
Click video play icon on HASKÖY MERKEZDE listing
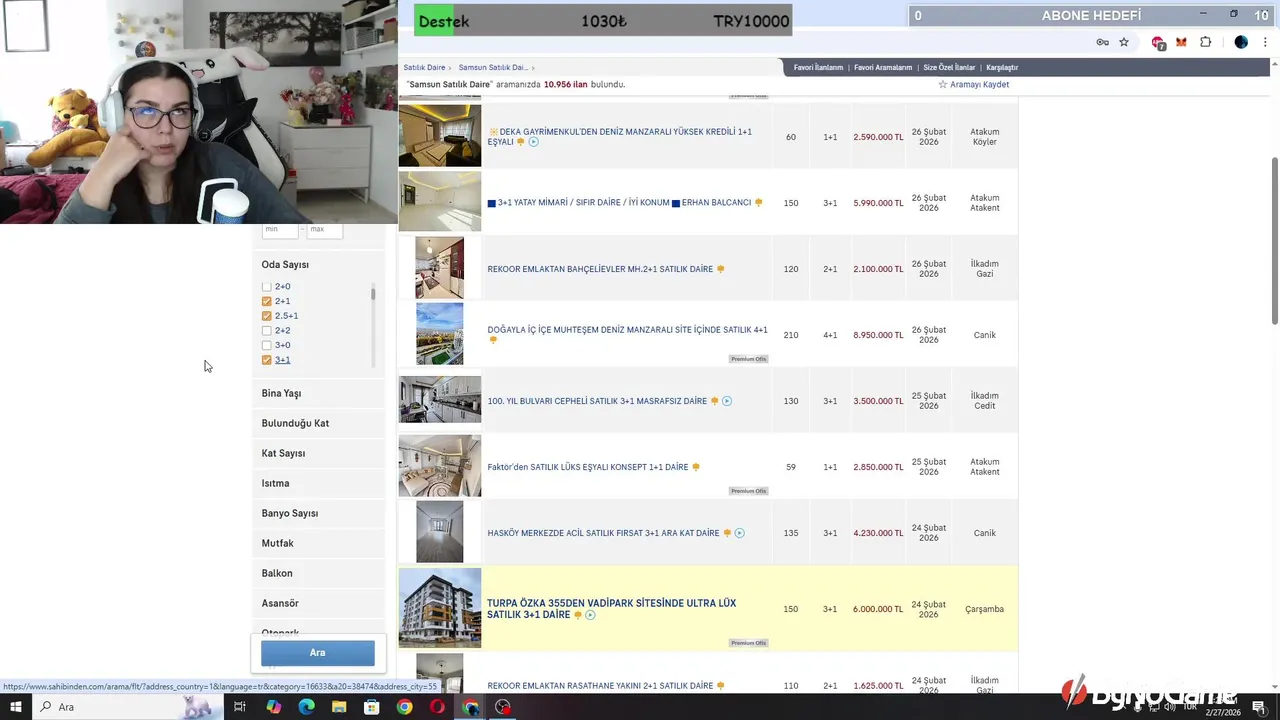(739, 533)
